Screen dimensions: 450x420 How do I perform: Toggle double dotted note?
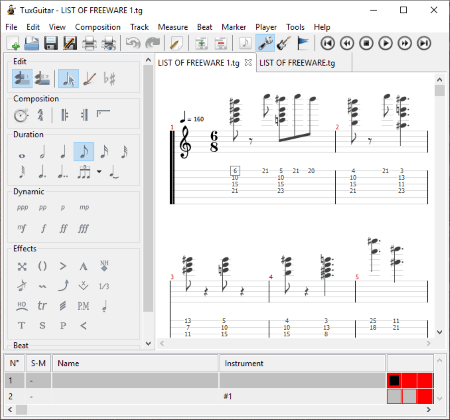[x=63, y=172]
